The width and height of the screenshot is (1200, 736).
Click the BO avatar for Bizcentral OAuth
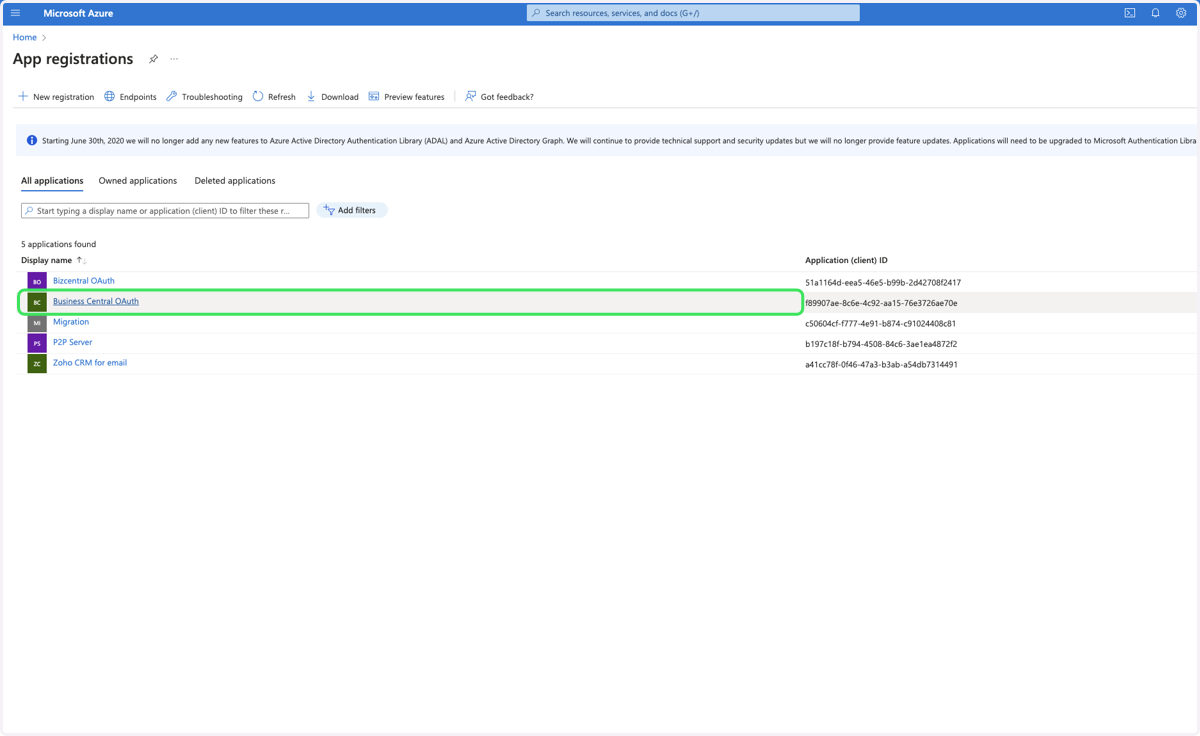point(37,282)
